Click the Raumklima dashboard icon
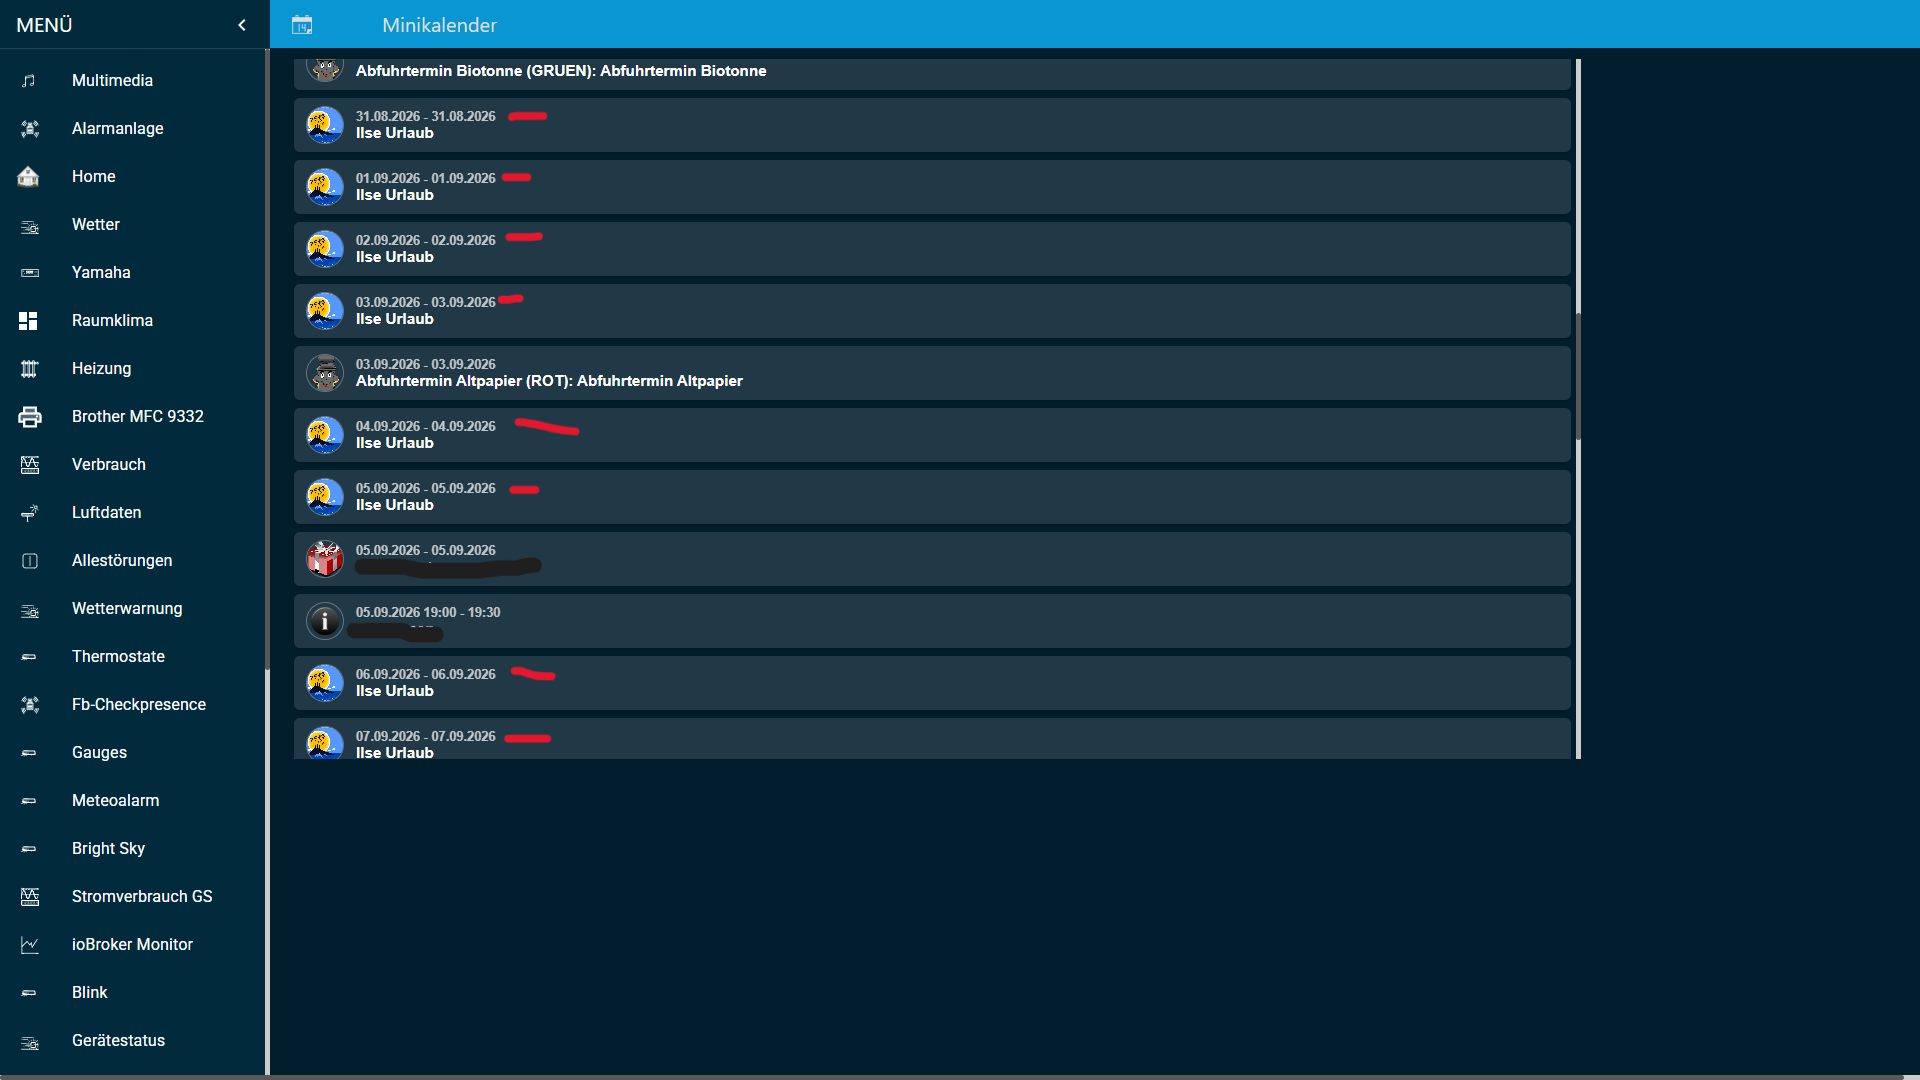 28,320
